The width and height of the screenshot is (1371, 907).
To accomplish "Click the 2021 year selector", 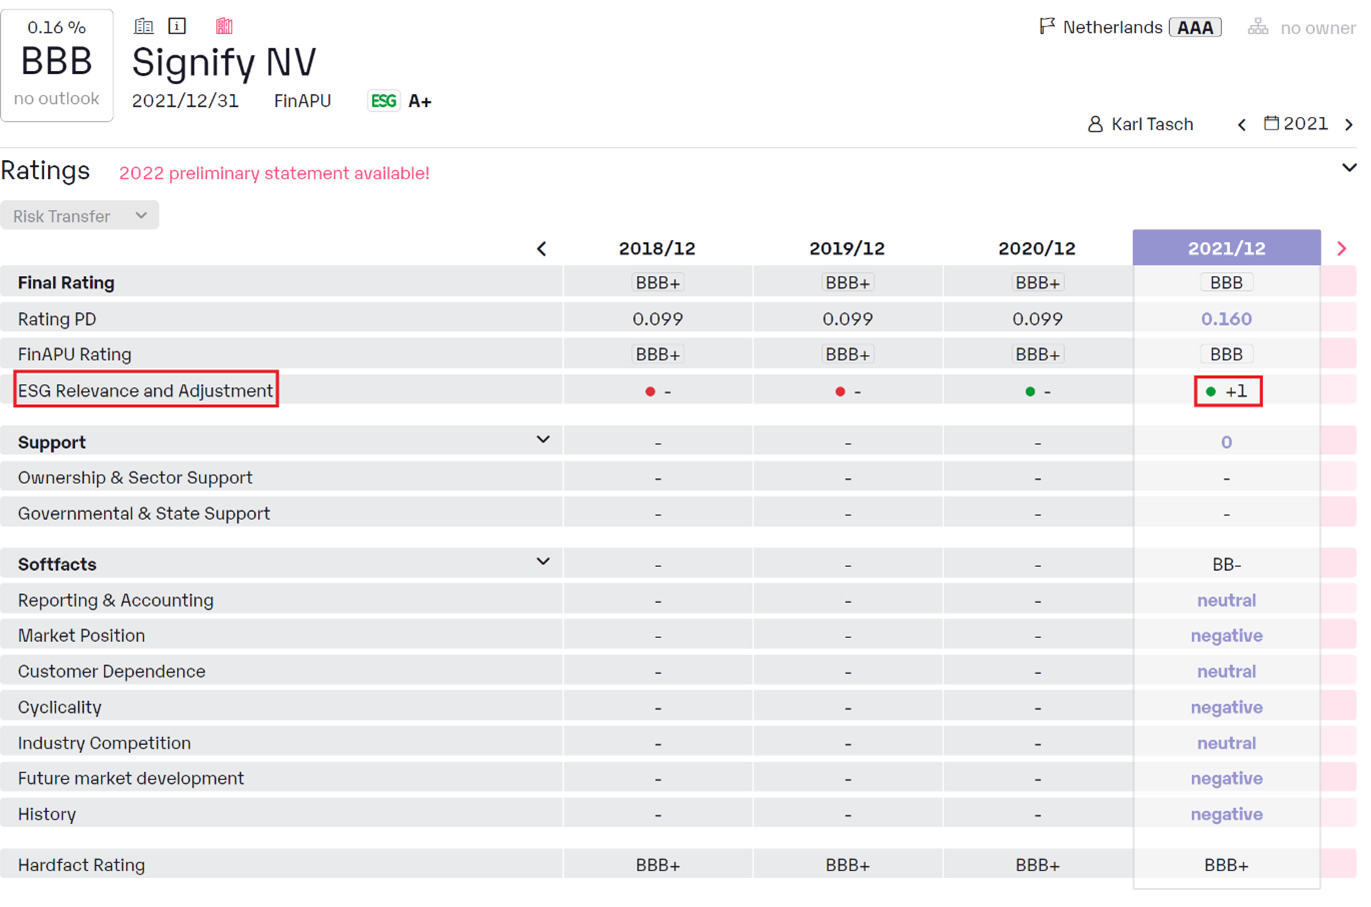I will [1306, 123].
